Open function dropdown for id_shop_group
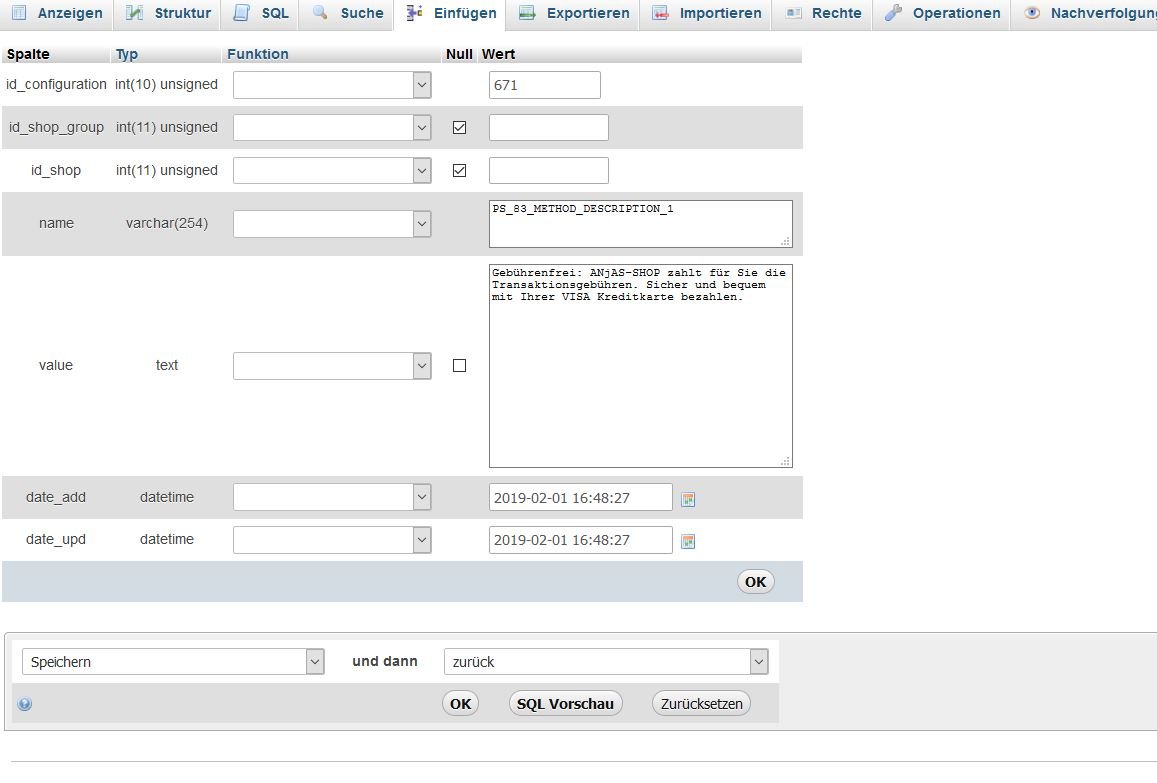Image resolution: width=1157 pixels, height=783 pixels. 332,128
